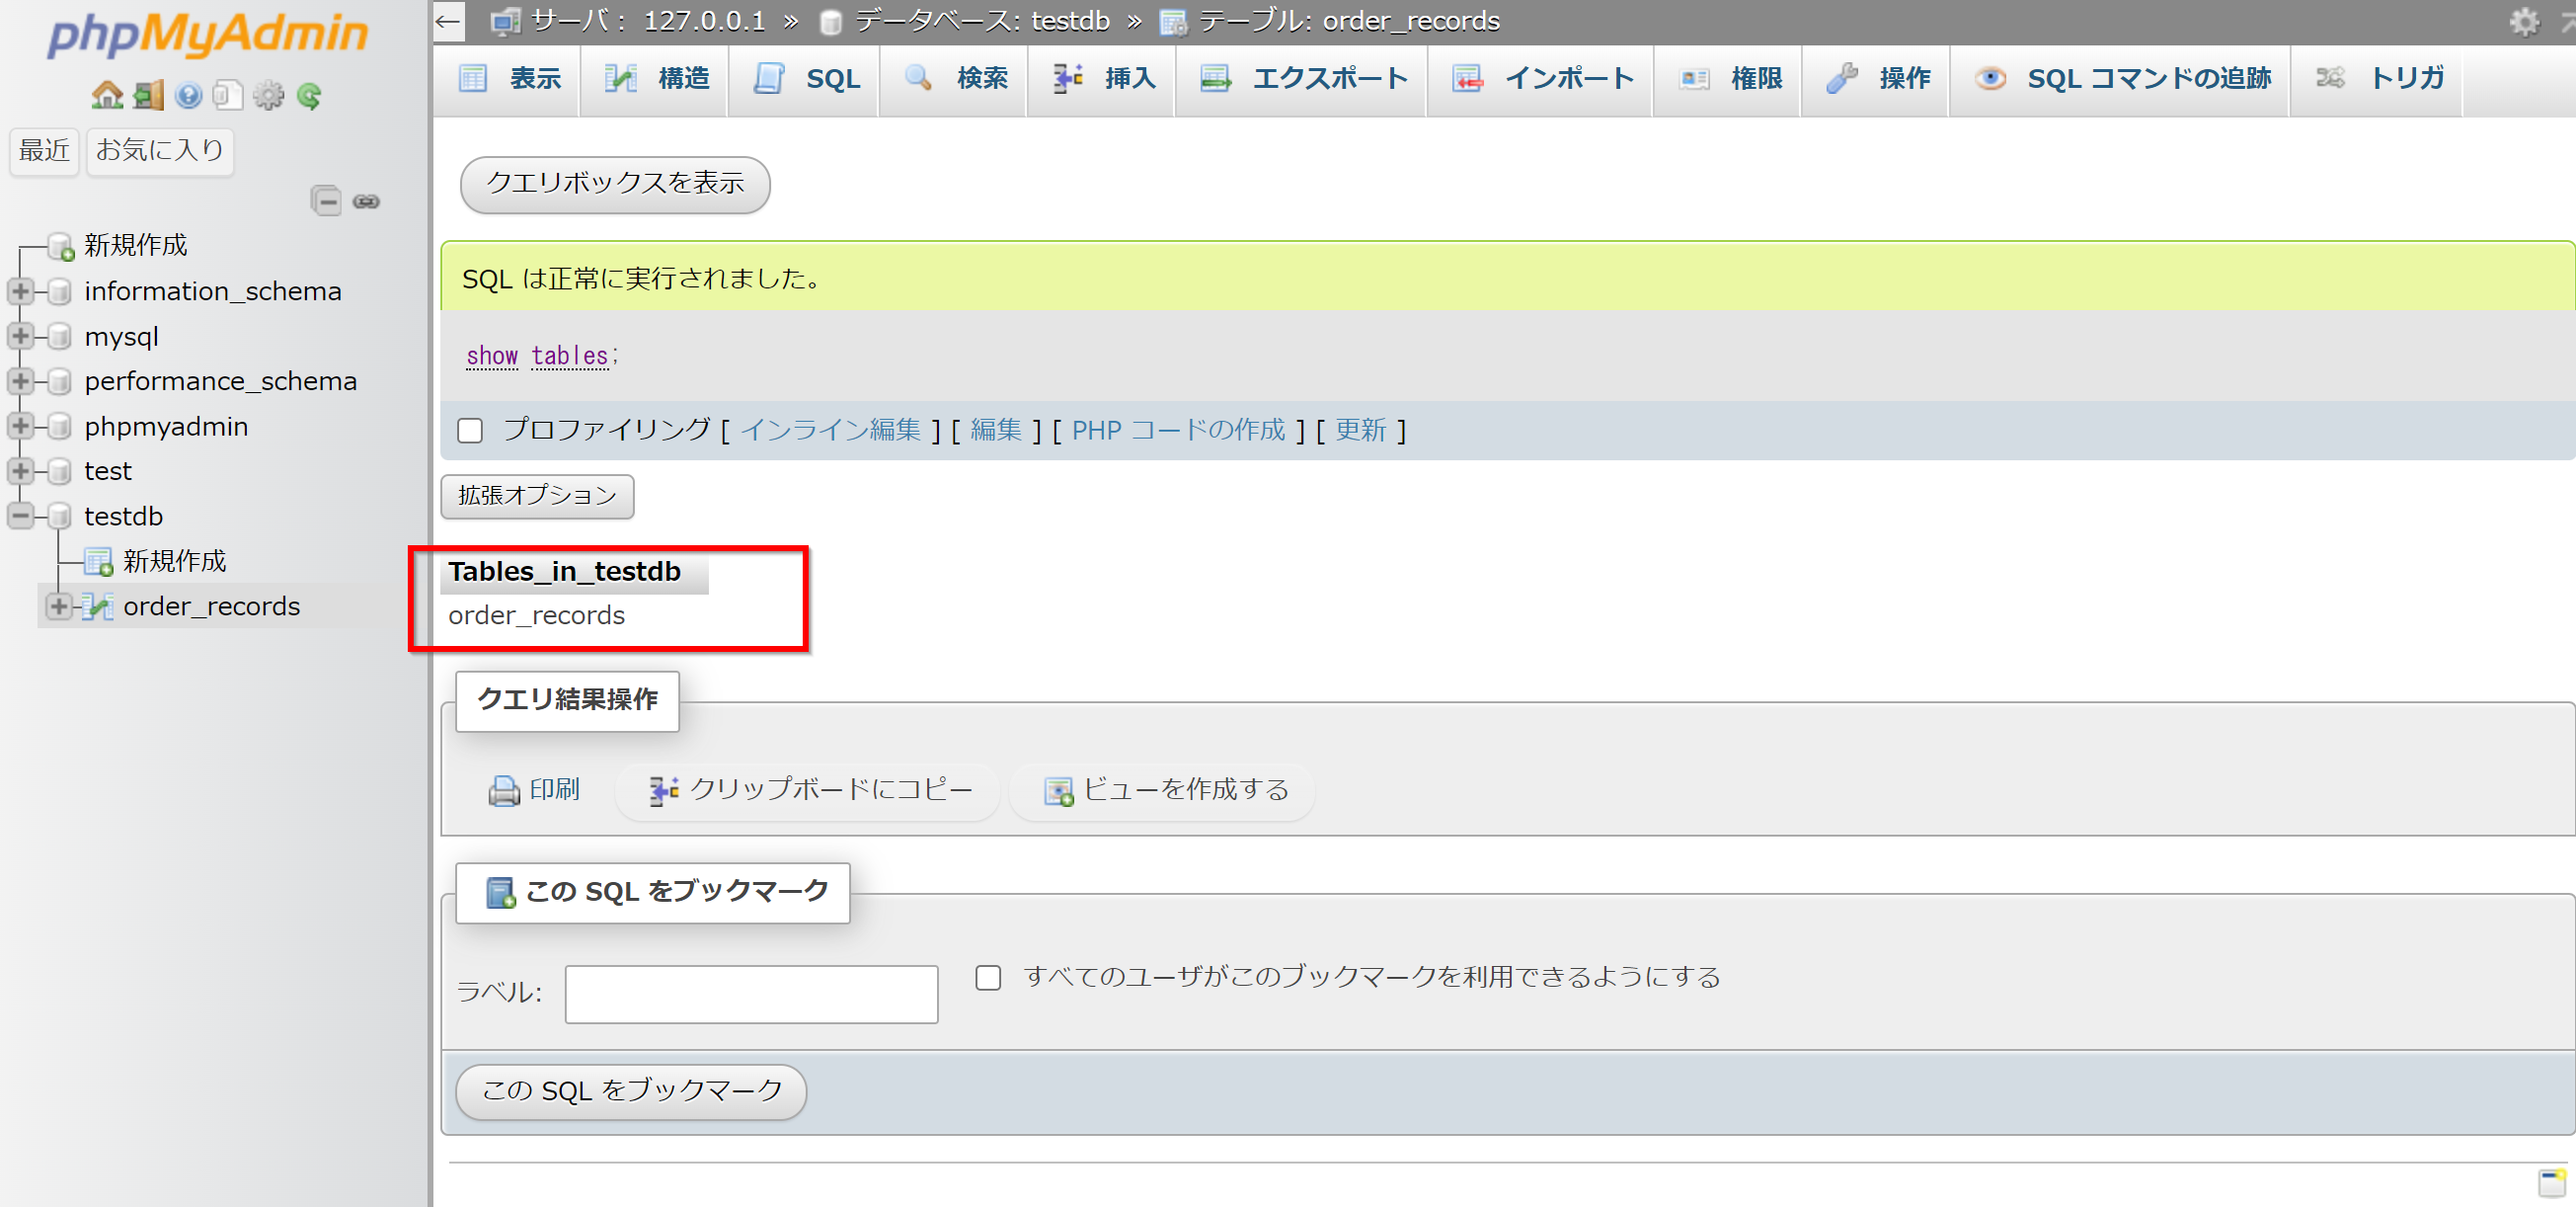Click the database icon in the breadcrumb
The height and width of the screenshot is (1207, 2576).
point(830,22)
